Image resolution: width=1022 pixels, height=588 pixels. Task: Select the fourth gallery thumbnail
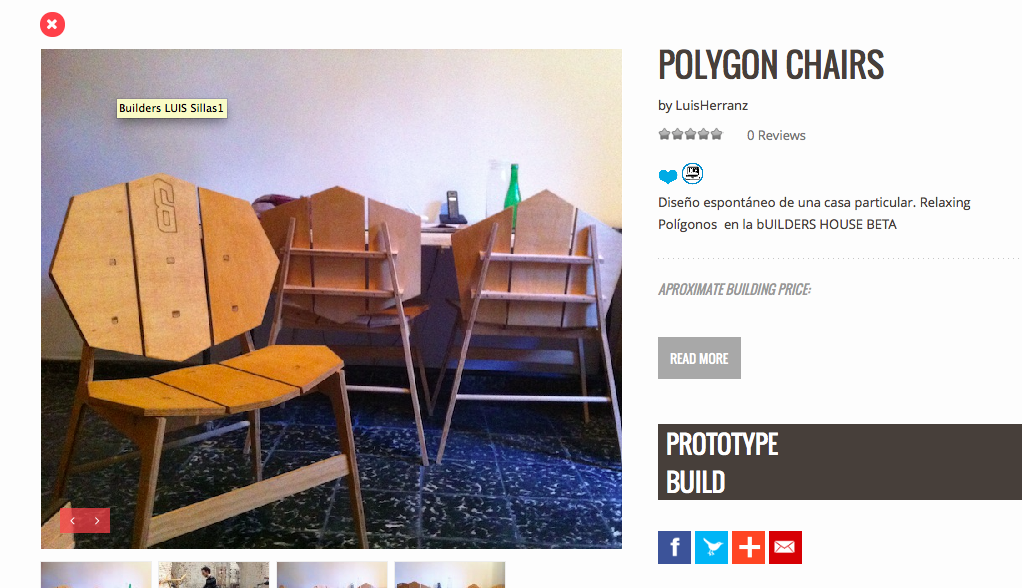pyautogui.click(x=450, y=575)
